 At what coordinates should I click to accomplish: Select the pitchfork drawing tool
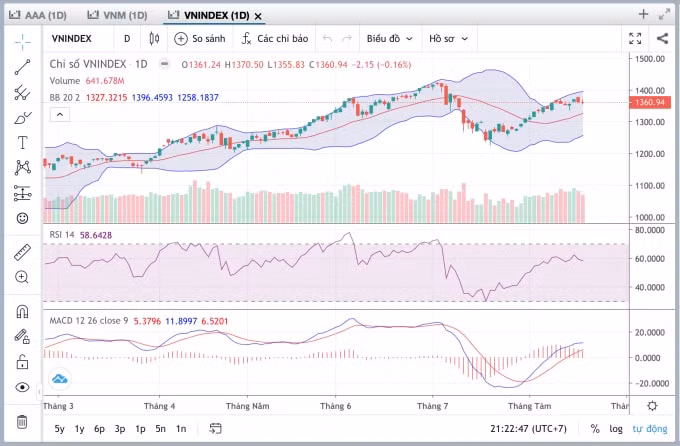coord(23,92)
